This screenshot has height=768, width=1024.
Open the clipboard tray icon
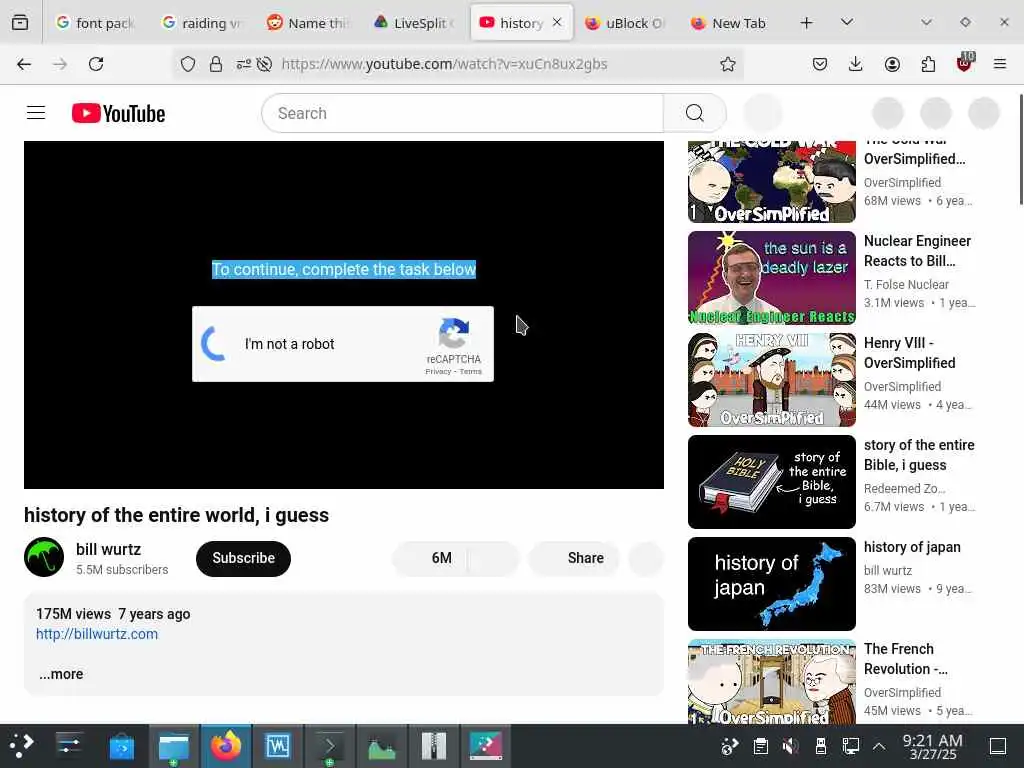tap(760, 746)
